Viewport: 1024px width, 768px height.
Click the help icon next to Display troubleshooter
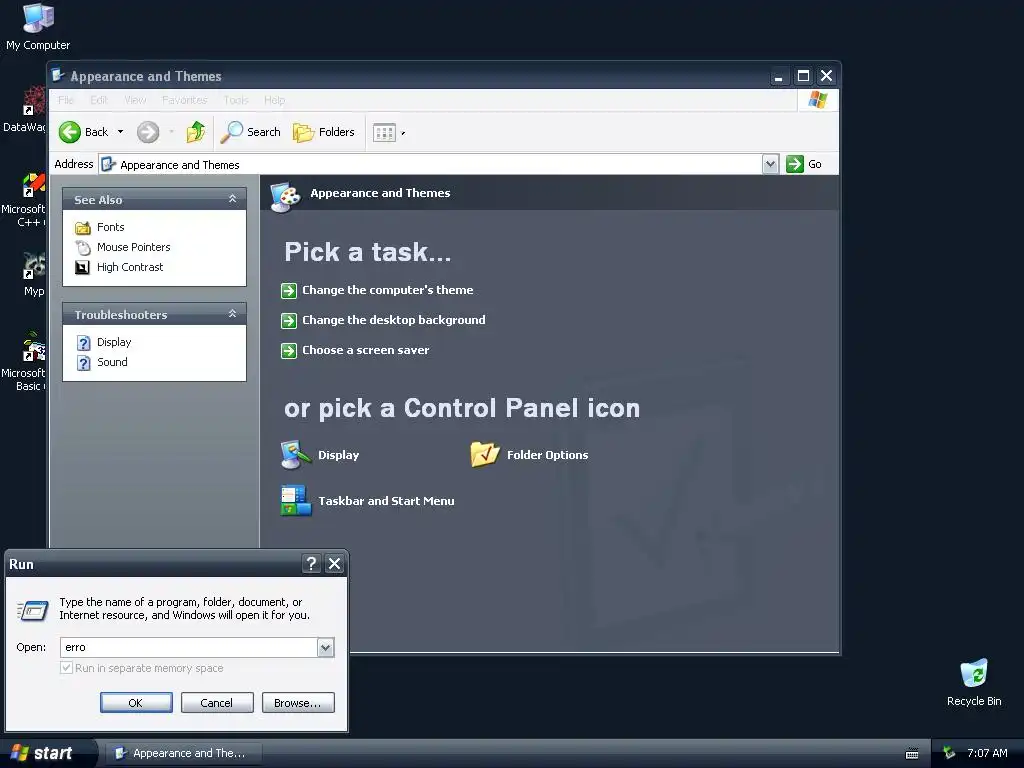84,343
